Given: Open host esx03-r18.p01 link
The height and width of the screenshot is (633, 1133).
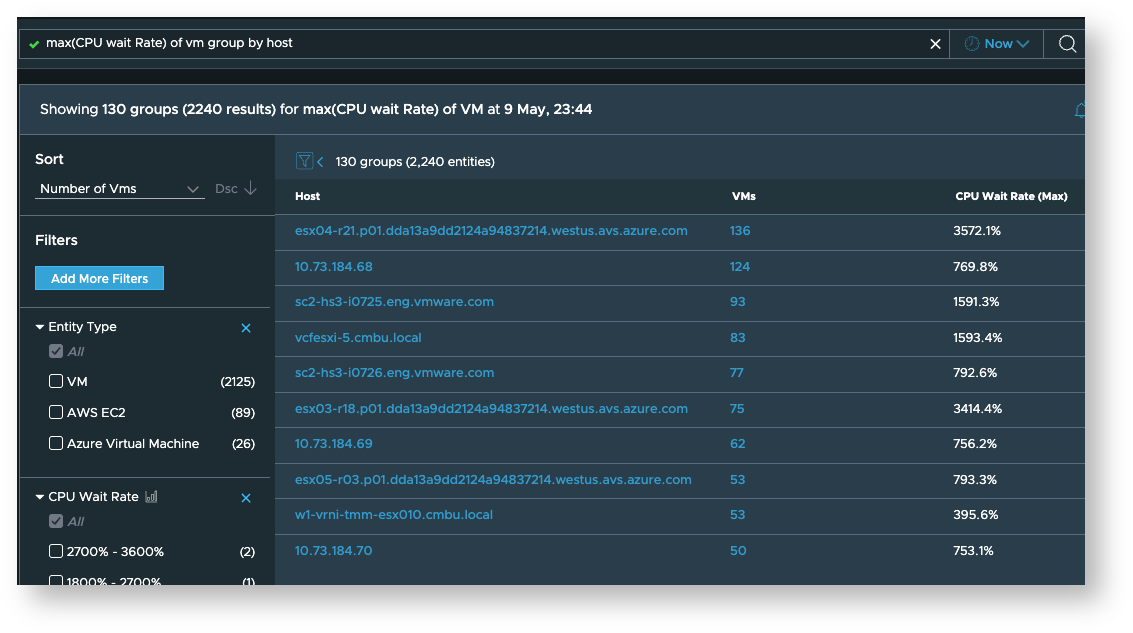Looking at the screenshot, I should click(x=491, y=409).
